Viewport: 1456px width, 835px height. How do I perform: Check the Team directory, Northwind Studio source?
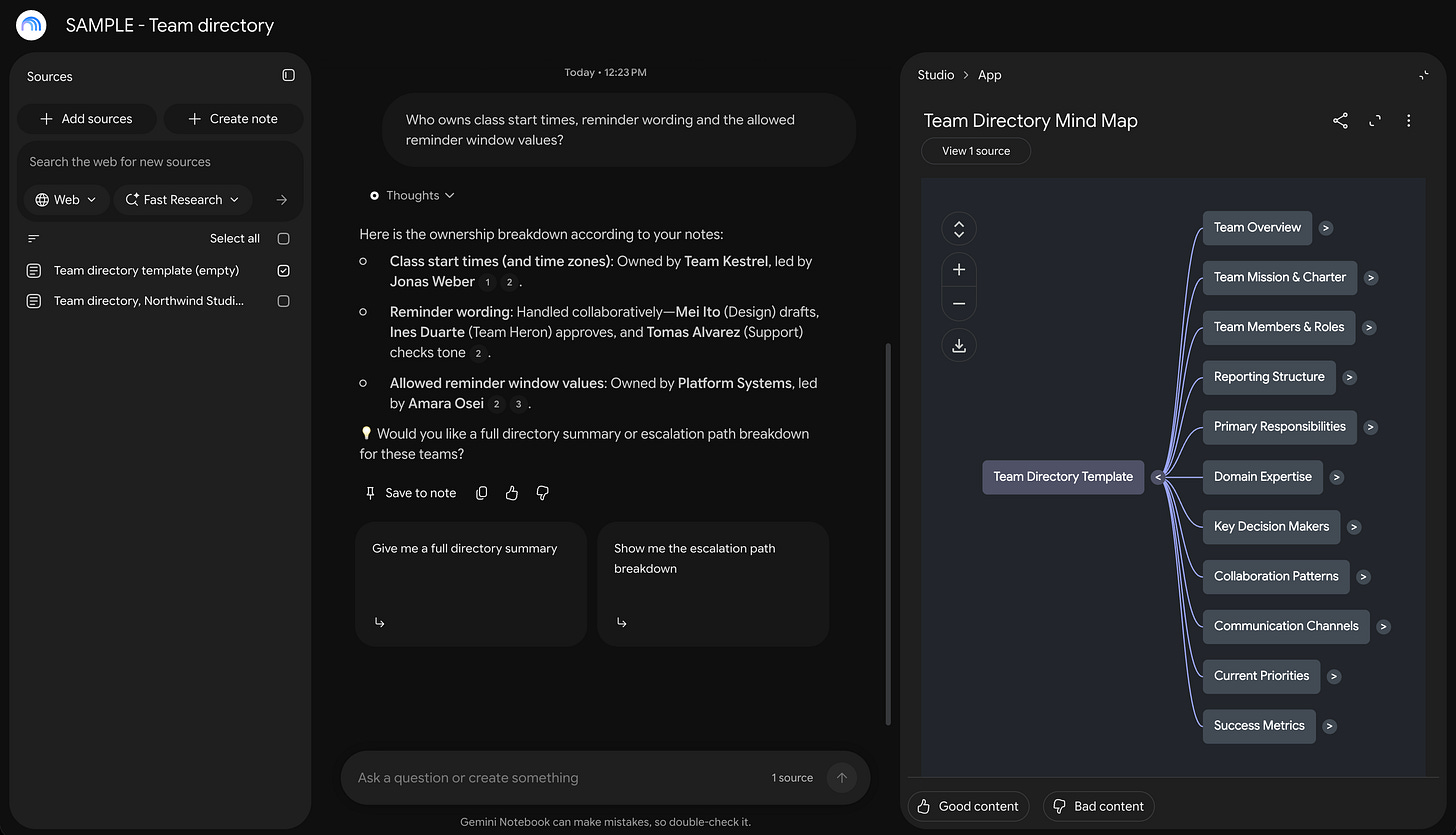[x=284, y=301]
